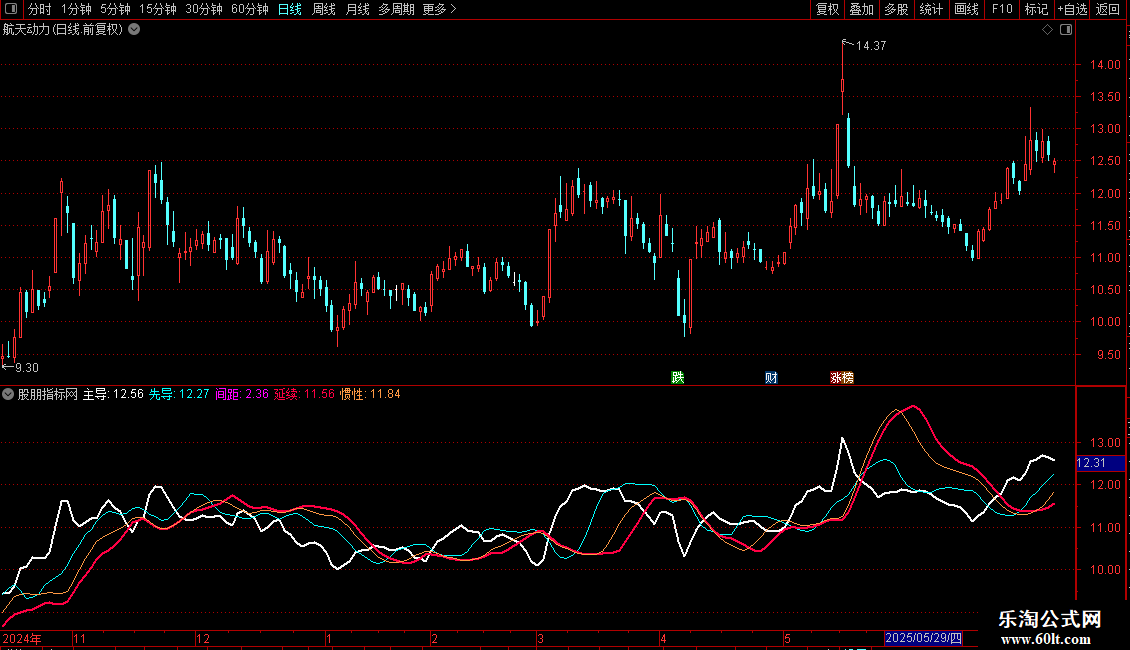The height and width of the screenshot is (650, 1130).
Task: Switch to the 60分钟 period tab
Action: 250,9
